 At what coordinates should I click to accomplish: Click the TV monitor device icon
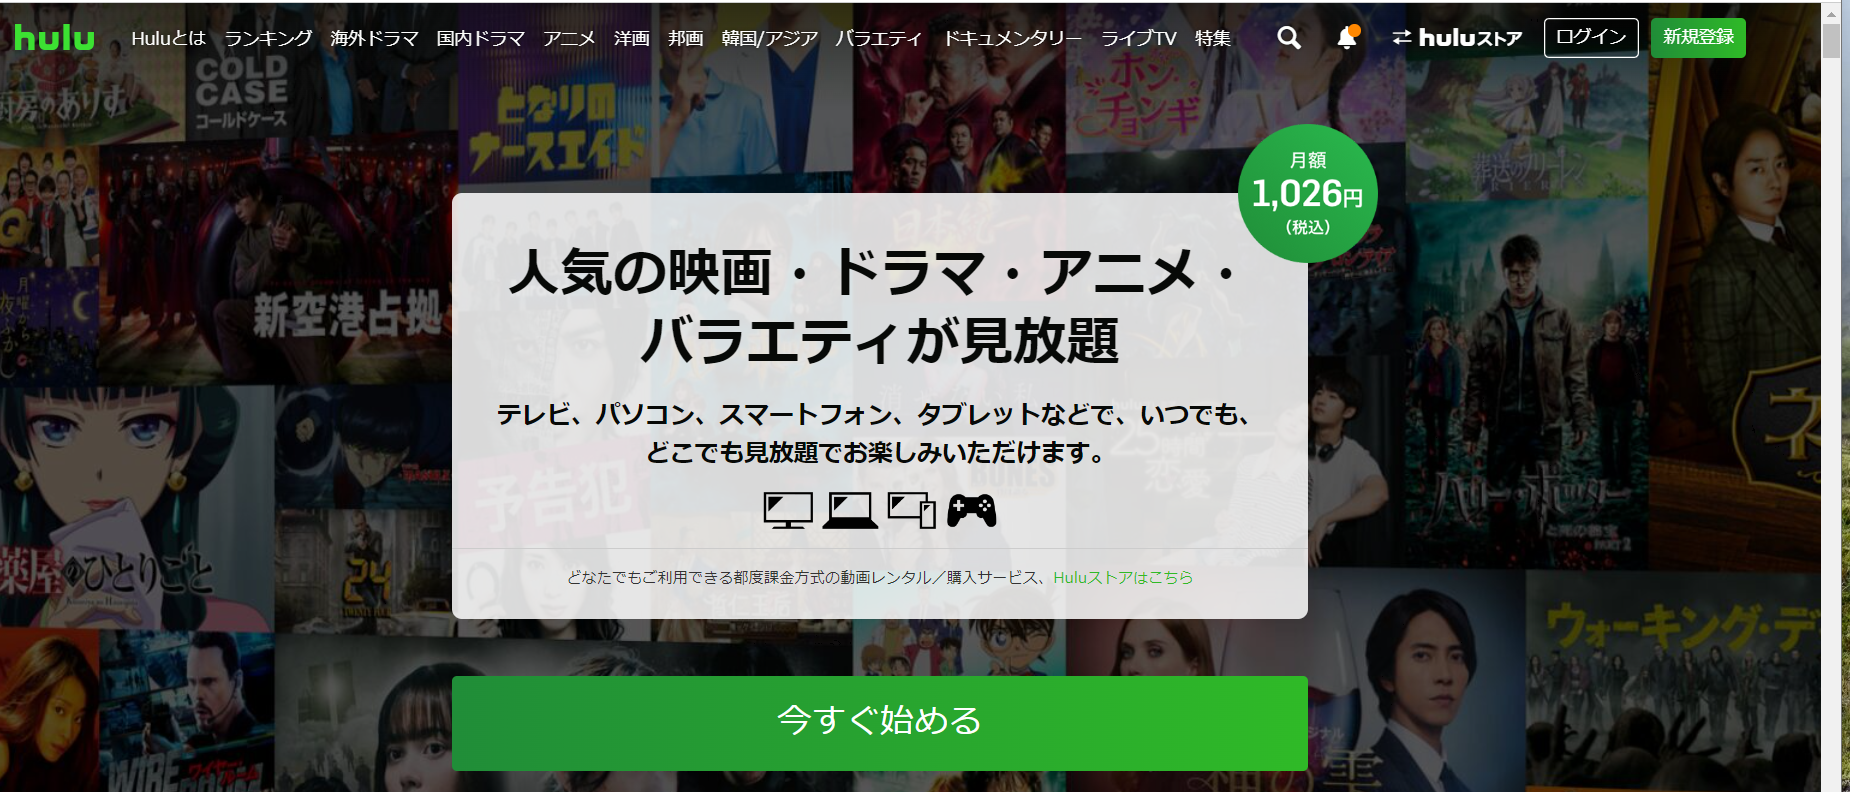coord(788,510)
